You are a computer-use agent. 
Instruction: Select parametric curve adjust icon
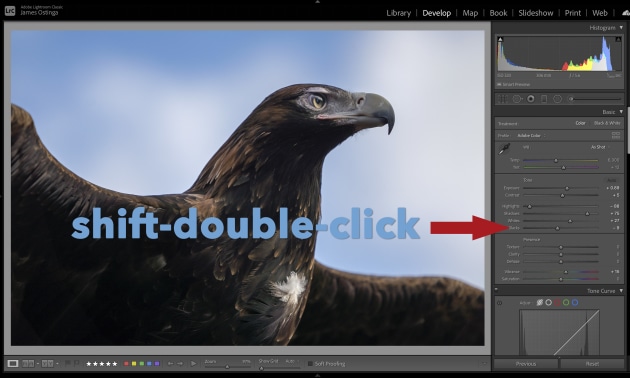point(540,302)
